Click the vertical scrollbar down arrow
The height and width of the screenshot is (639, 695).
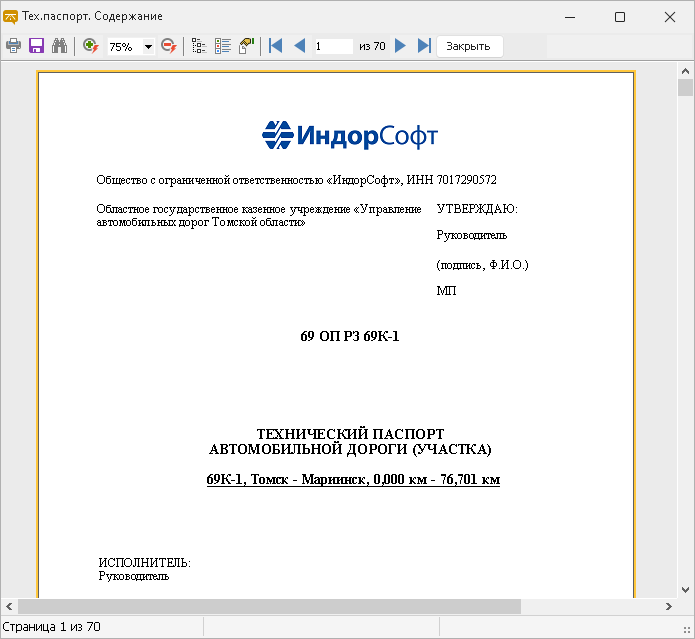click(x=685, y=590)
